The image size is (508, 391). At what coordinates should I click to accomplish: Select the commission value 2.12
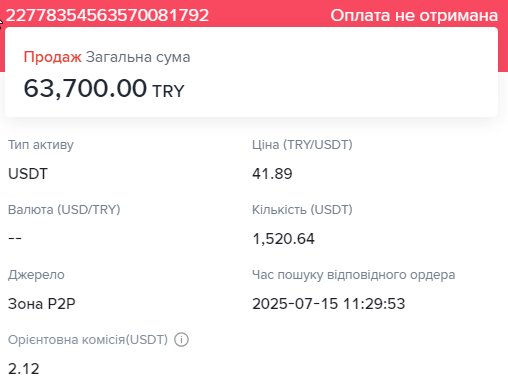tap(23, 369)
